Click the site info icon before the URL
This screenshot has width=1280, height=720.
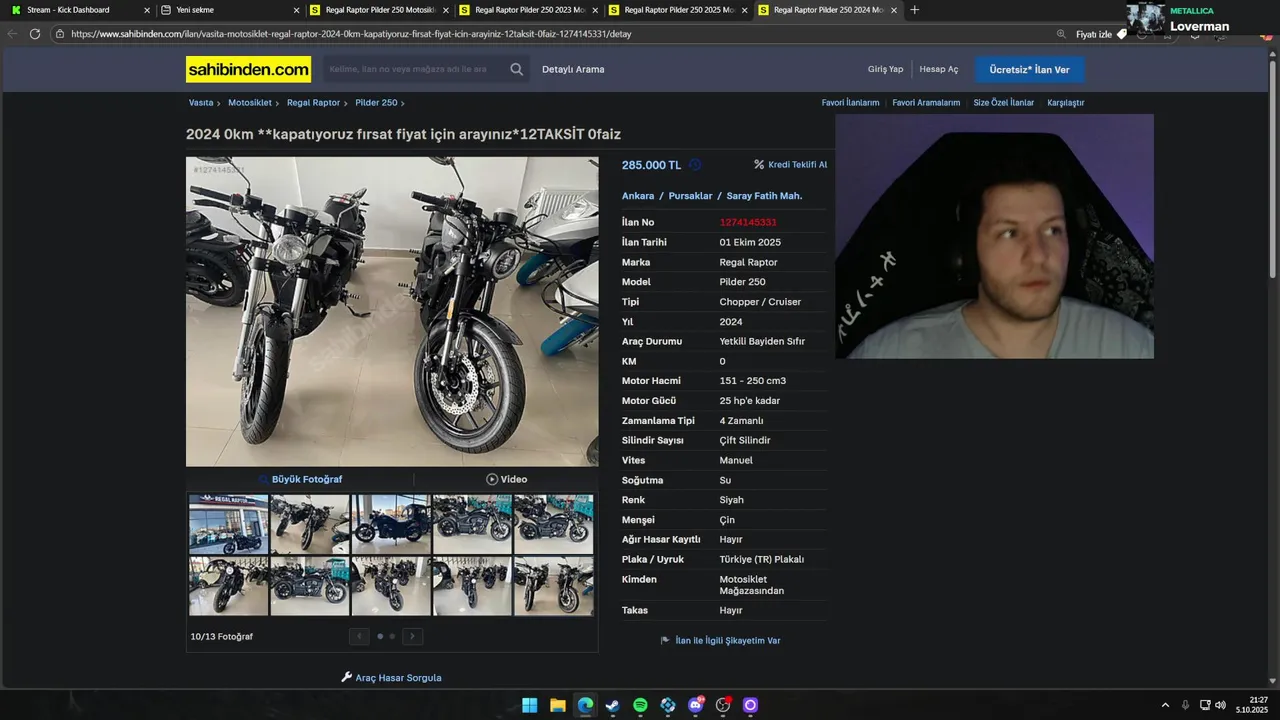coord(60,34)
